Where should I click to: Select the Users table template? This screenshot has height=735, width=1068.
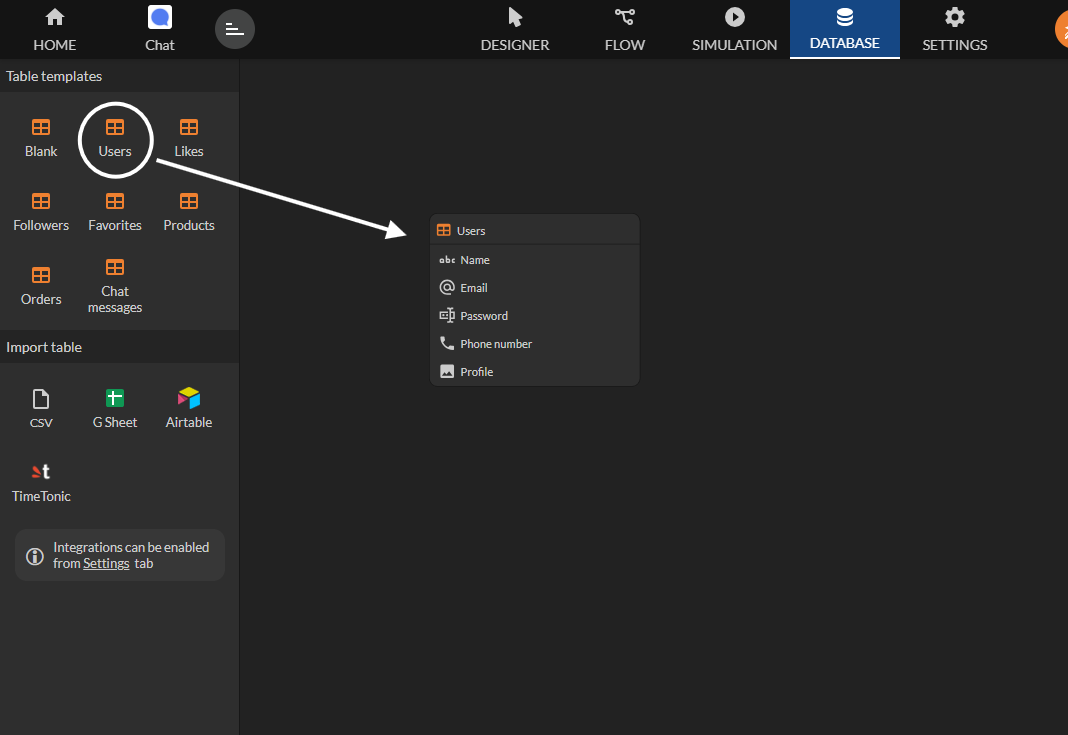click(x=115, y=138)
